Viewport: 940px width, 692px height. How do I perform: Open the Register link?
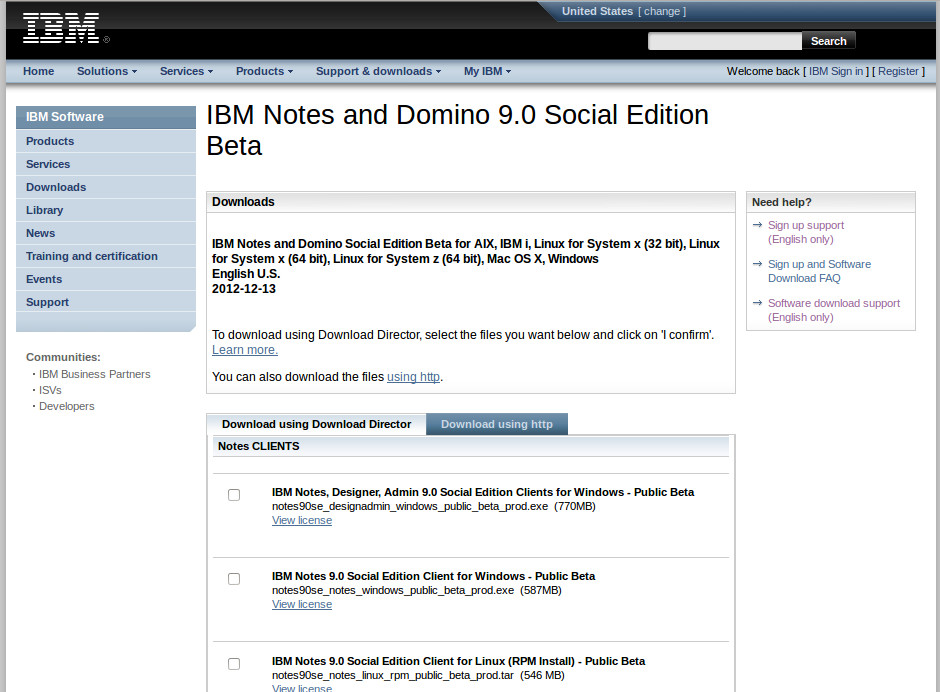(898, 71)
